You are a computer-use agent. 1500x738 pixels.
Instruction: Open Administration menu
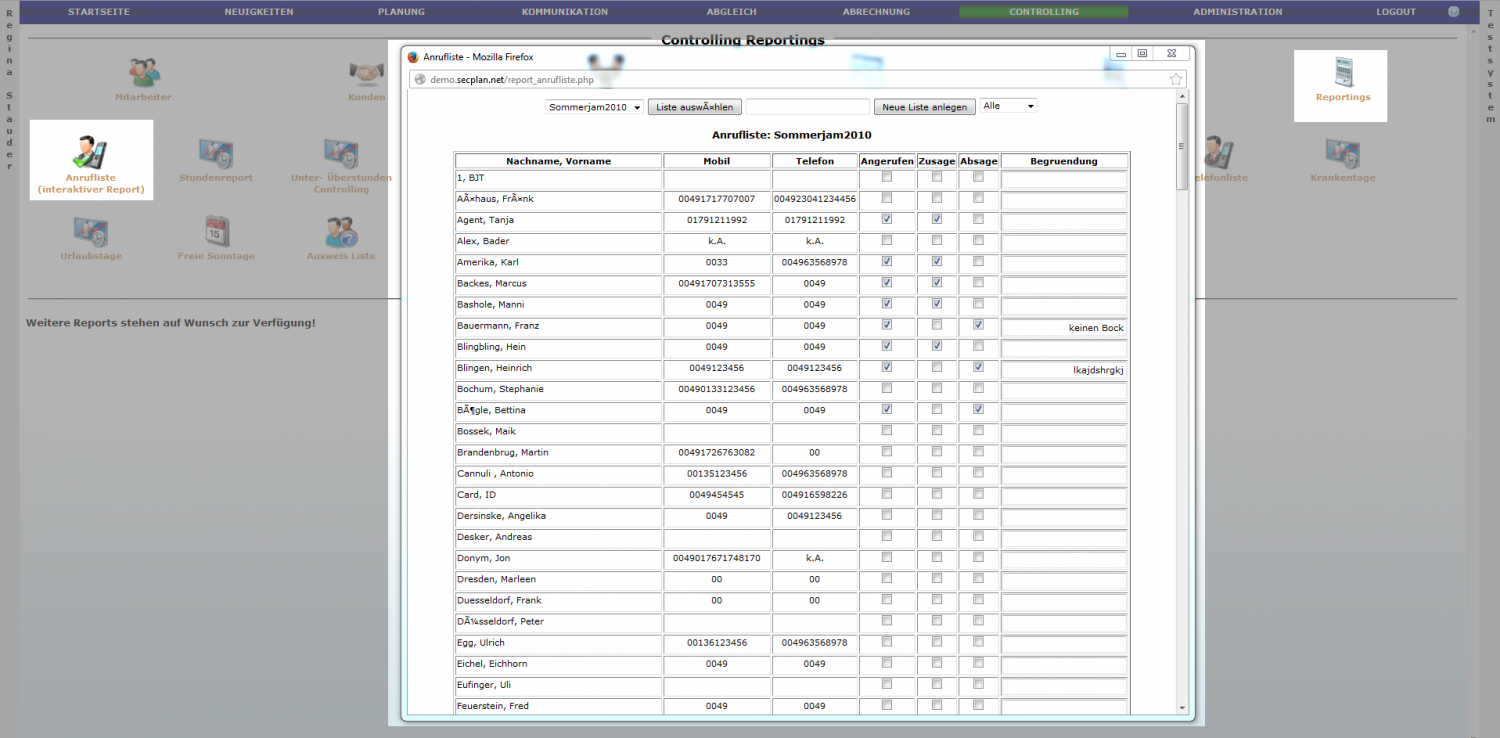tap(1237, 12)
